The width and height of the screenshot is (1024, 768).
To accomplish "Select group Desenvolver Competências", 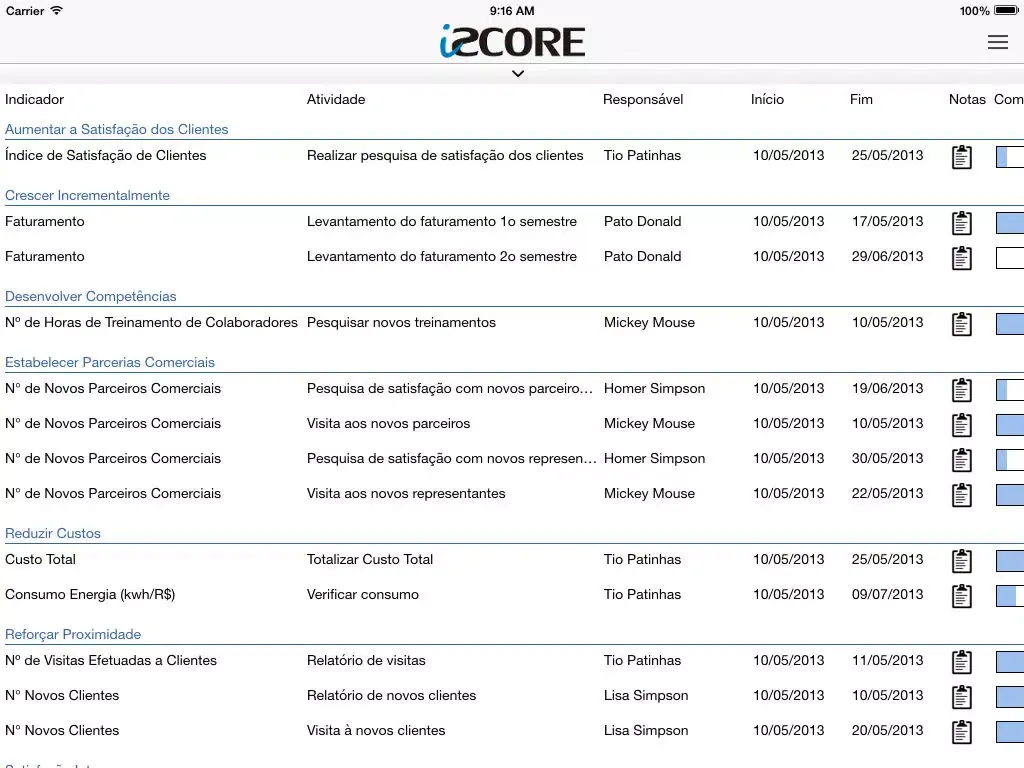I will tap(91, 296).
